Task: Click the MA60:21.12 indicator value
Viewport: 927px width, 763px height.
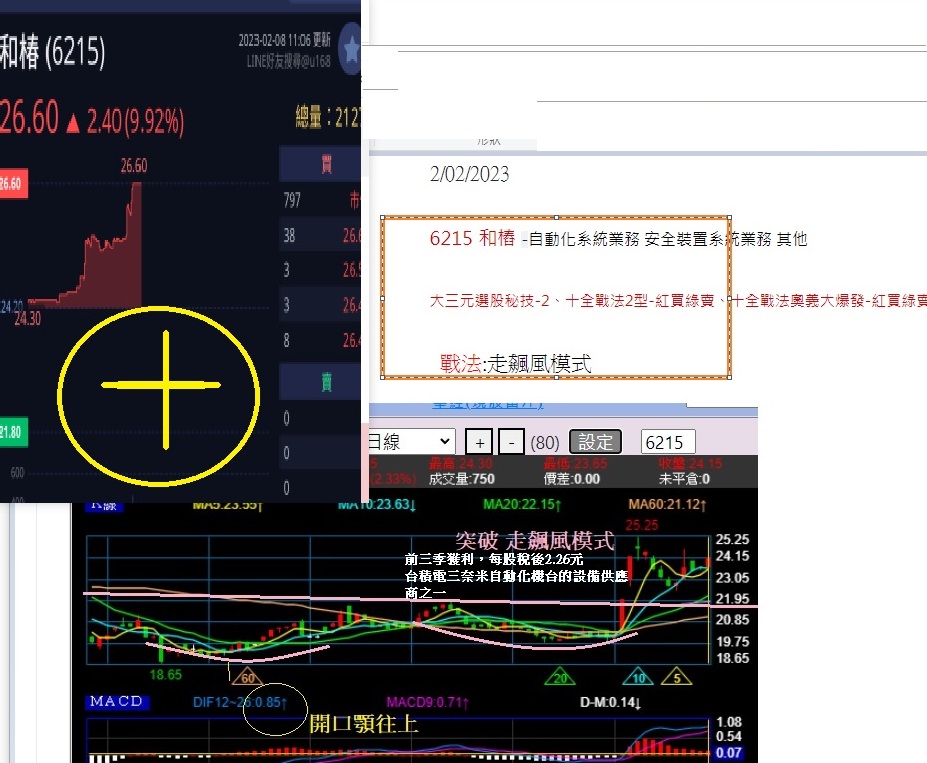Action: click(667, 505)
